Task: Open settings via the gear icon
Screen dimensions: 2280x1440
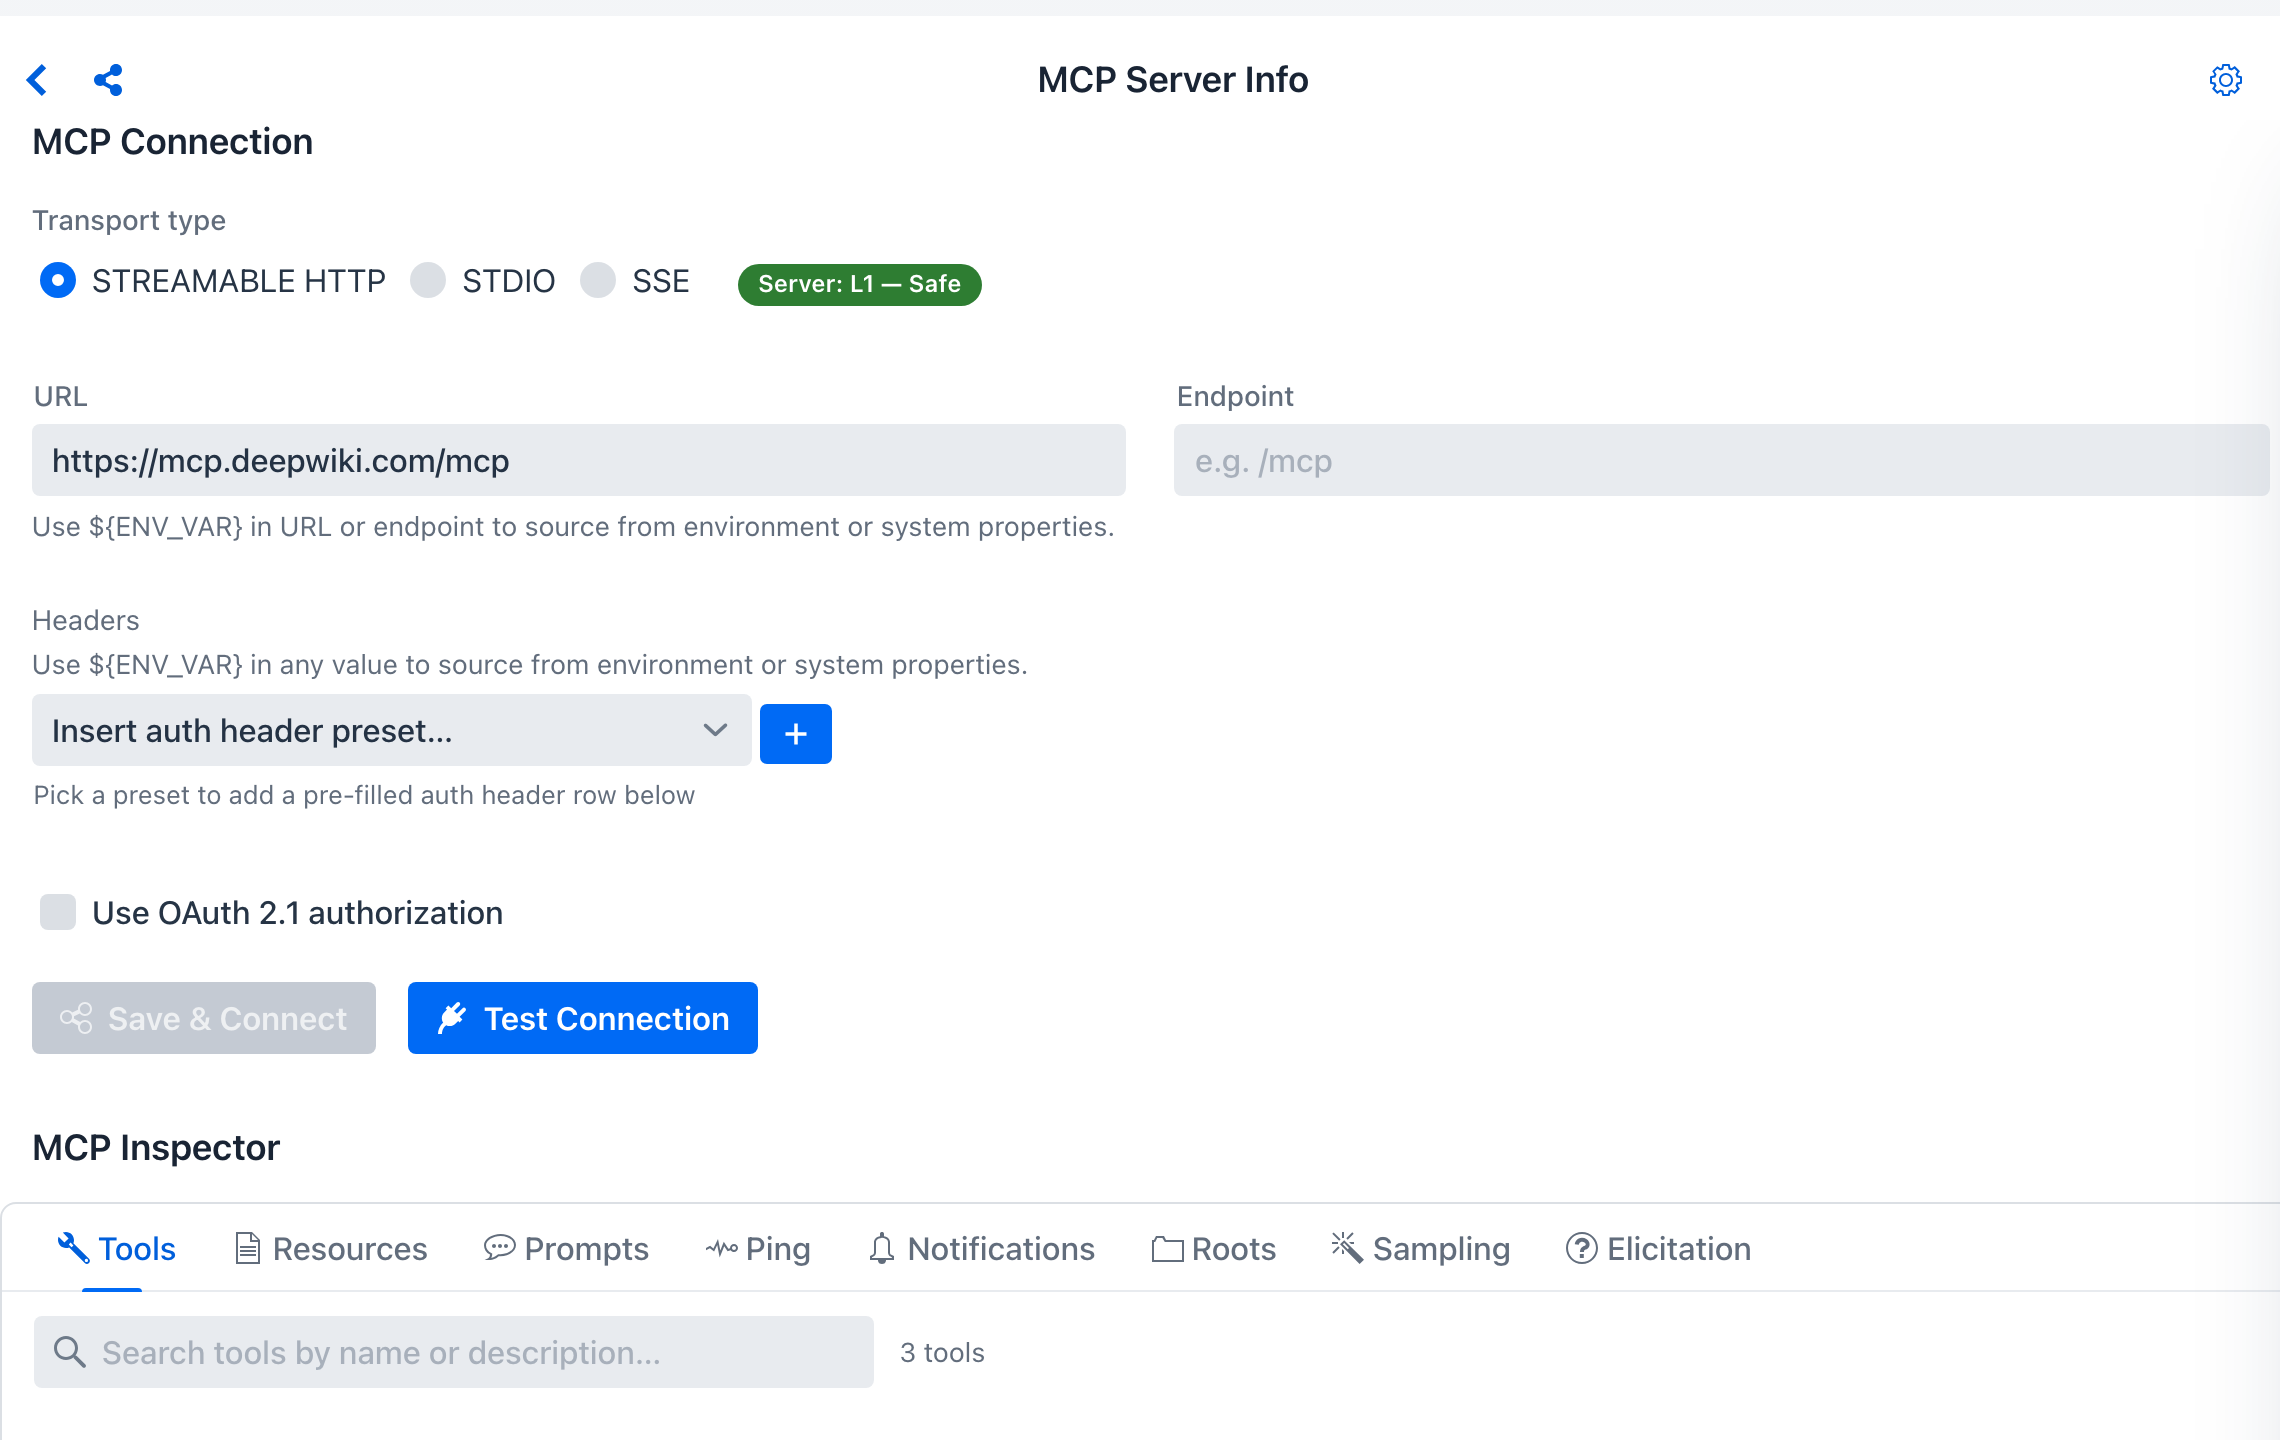Action: click(x=2225, y=80)
